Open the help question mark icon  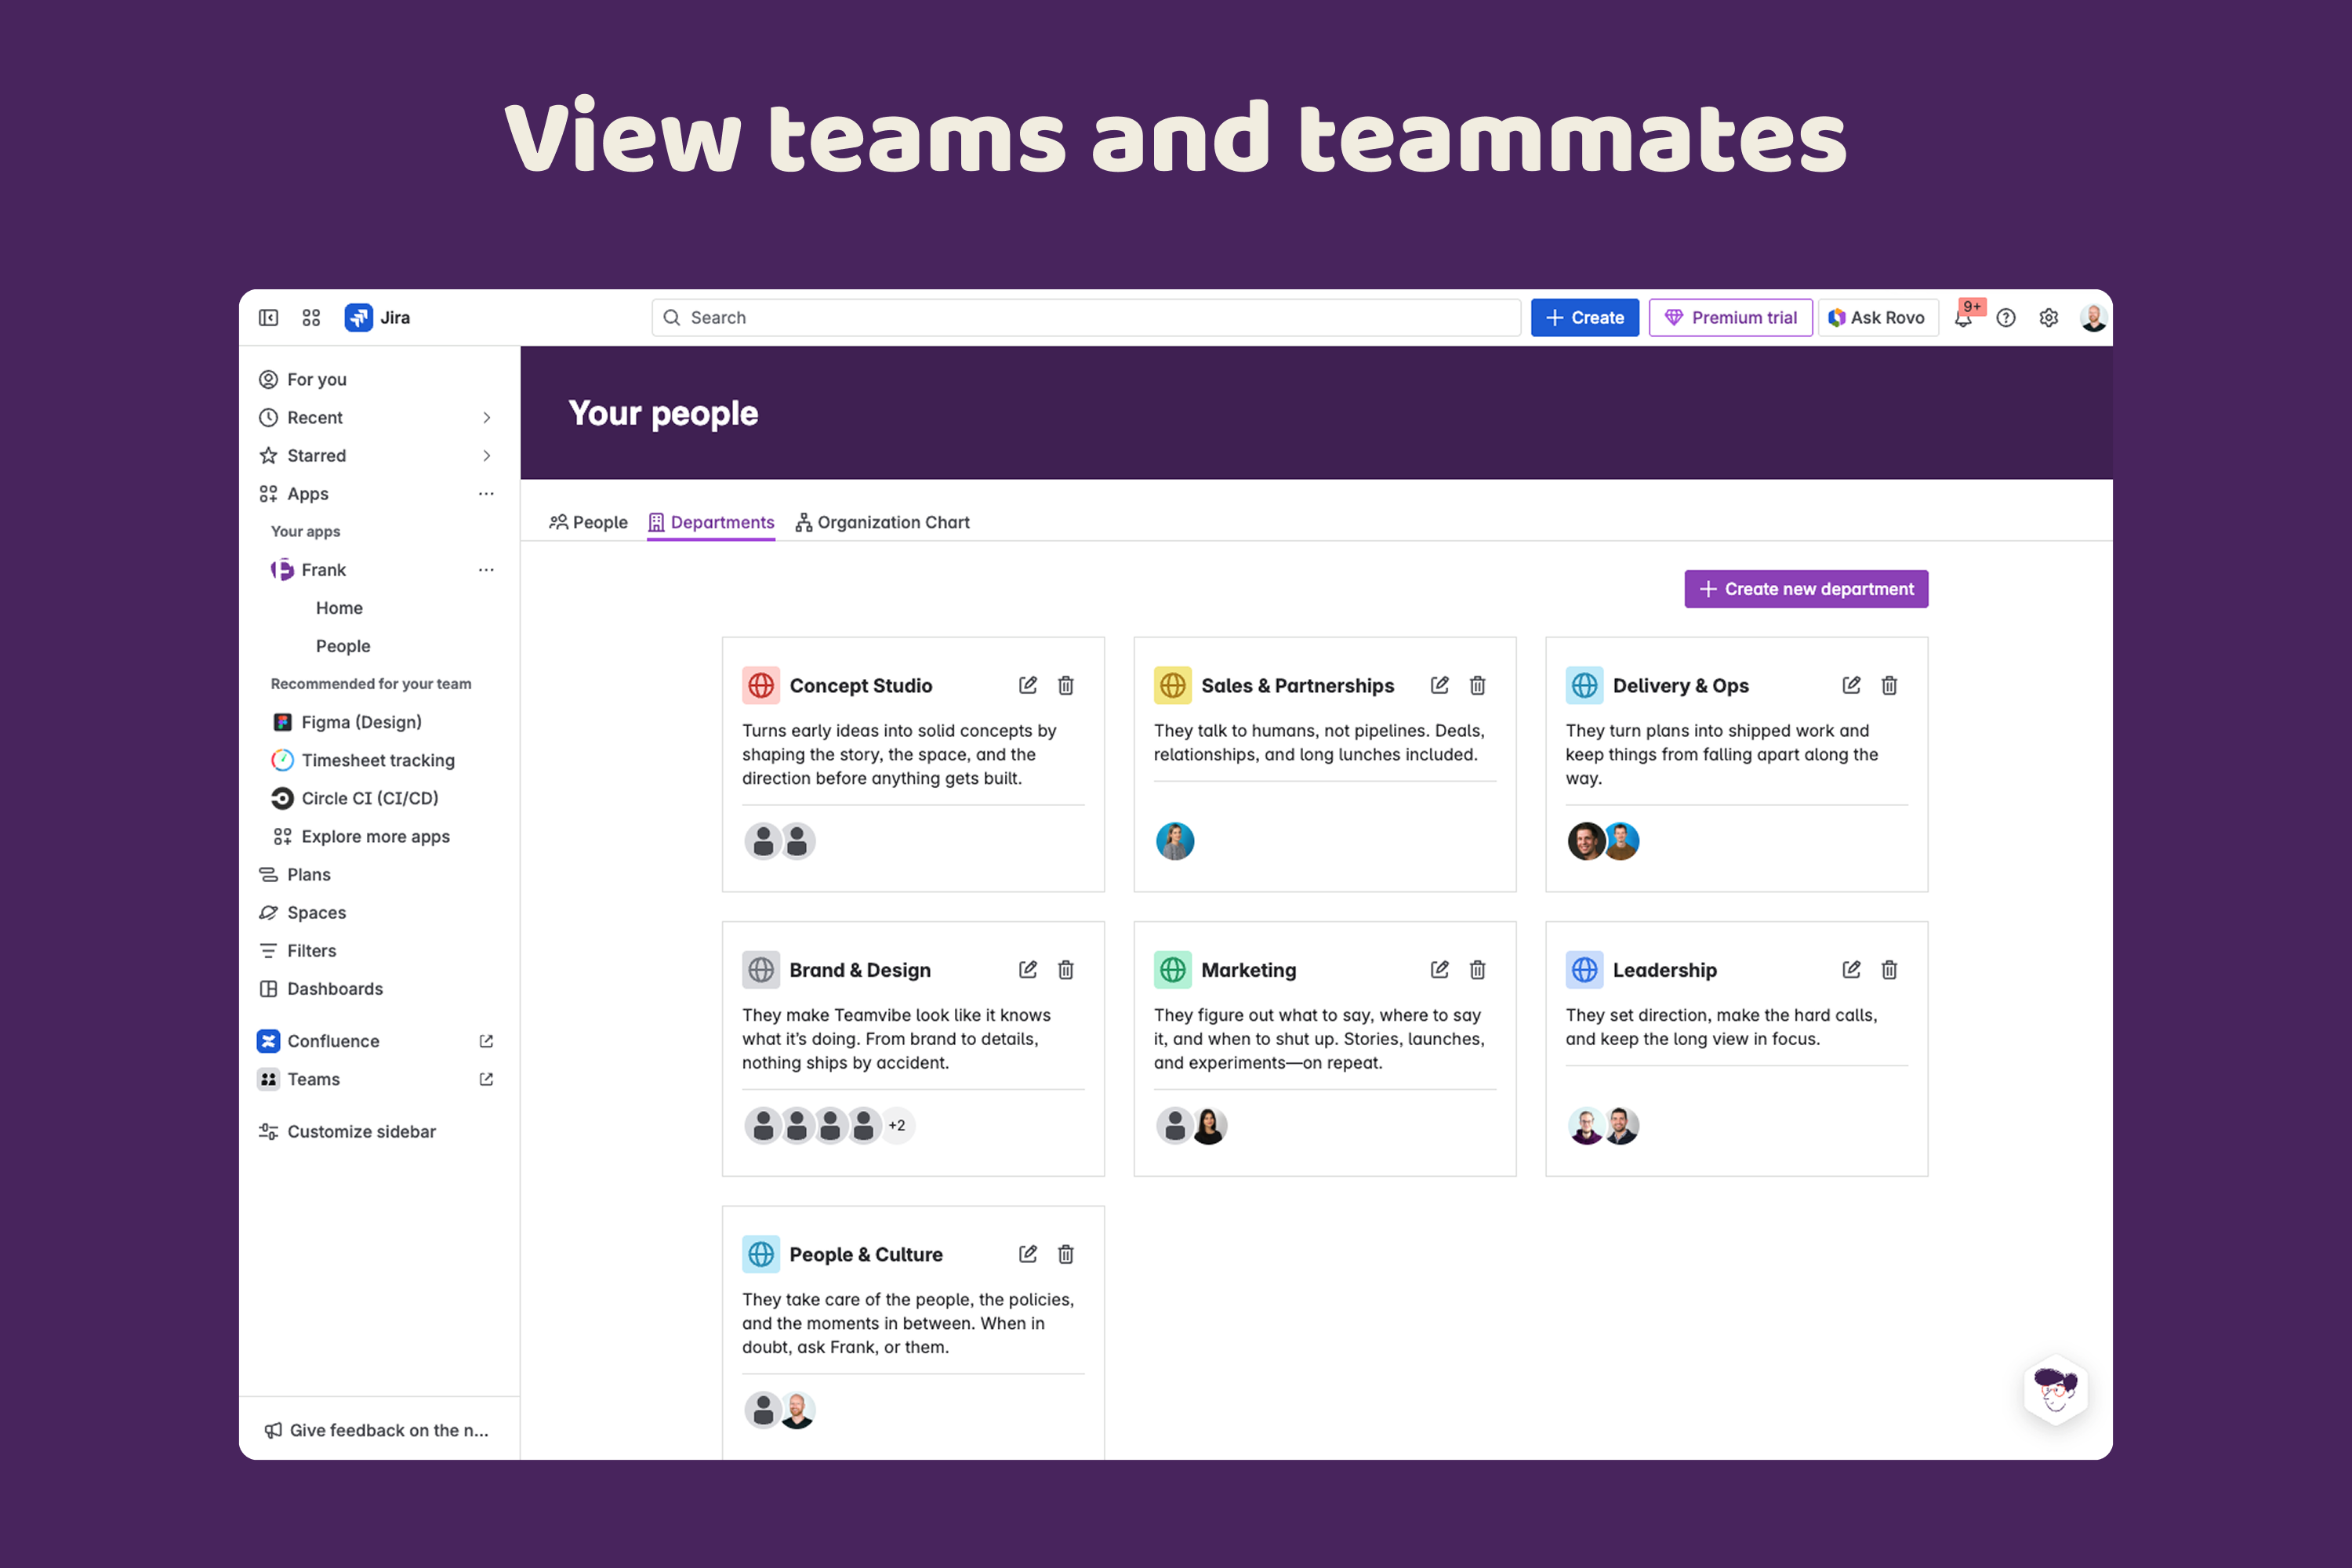pyautogui.click(x=2005, y=318)
